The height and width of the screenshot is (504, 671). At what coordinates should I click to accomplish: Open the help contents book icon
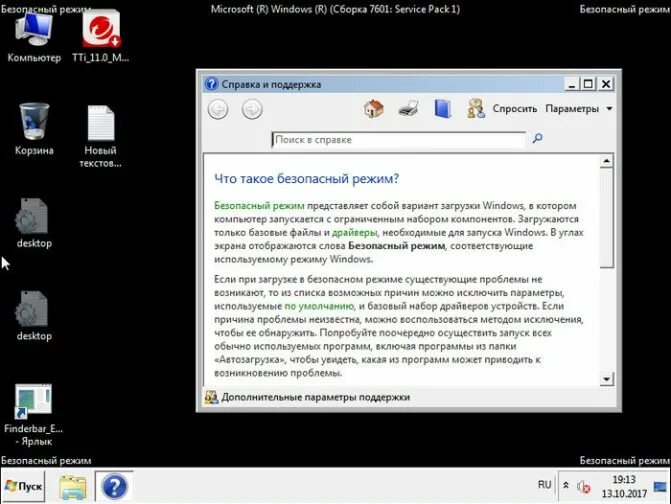(x=442, y=109)
